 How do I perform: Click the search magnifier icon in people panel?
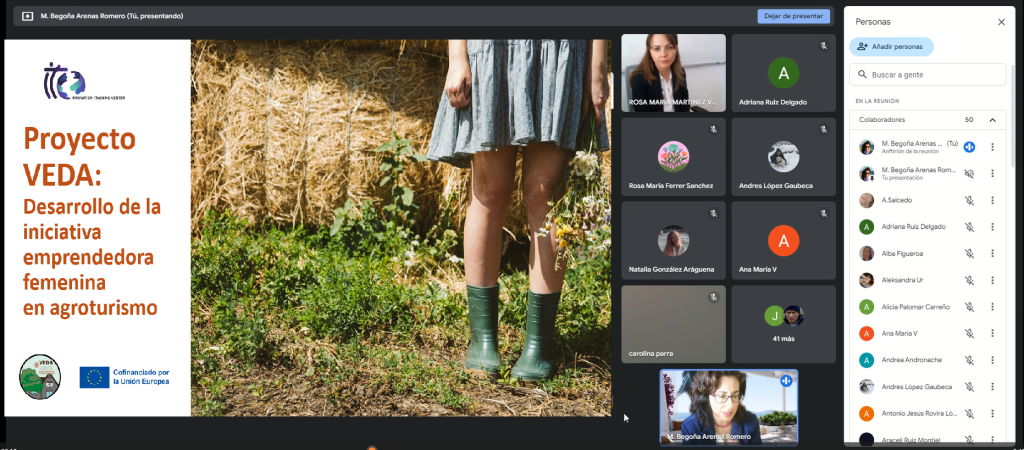point(862,75)
